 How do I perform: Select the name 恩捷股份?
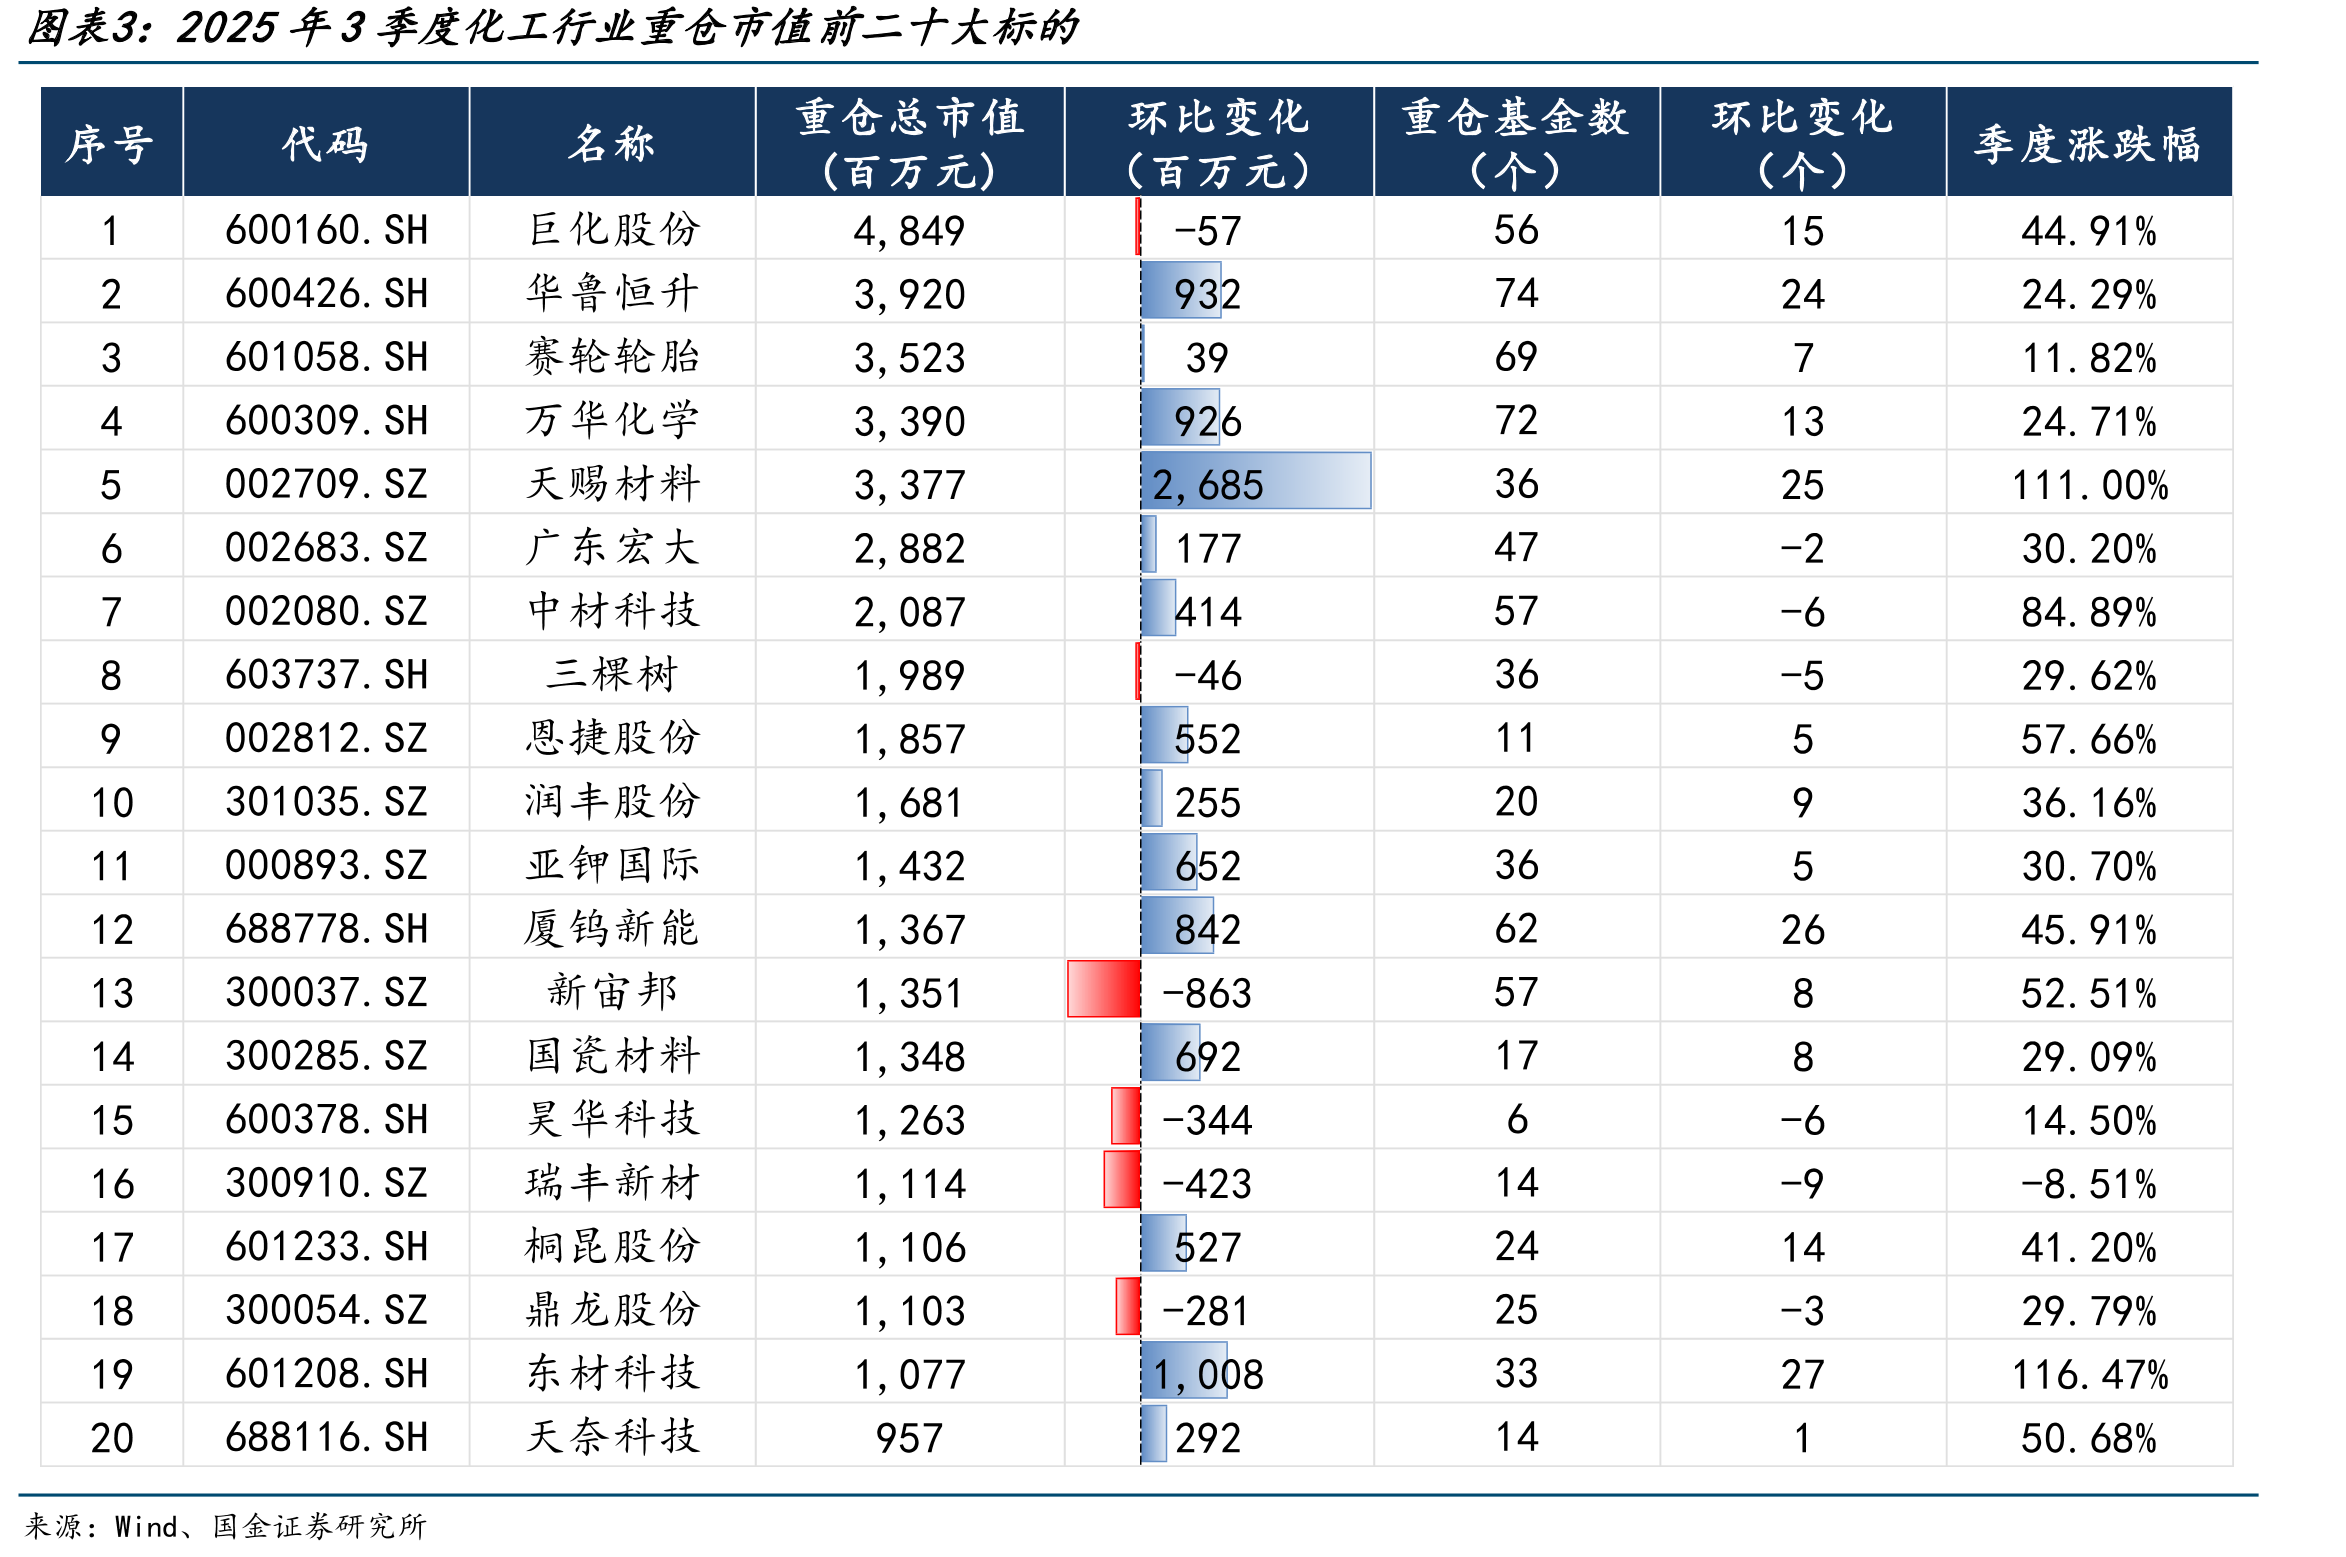[x=612, y=738]
